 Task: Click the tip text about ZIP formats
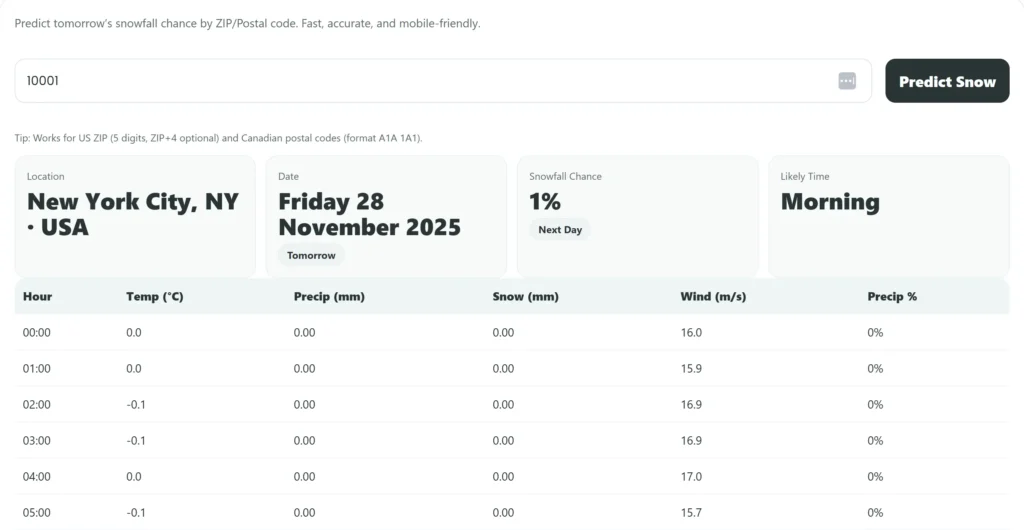pos(219,138)
